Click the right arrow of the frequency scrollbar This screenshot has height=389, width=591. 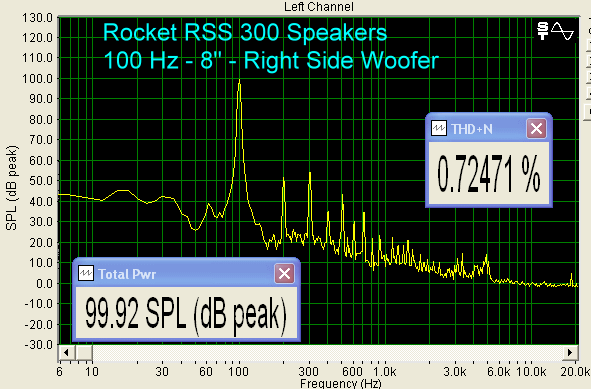(x=570, y=353)
